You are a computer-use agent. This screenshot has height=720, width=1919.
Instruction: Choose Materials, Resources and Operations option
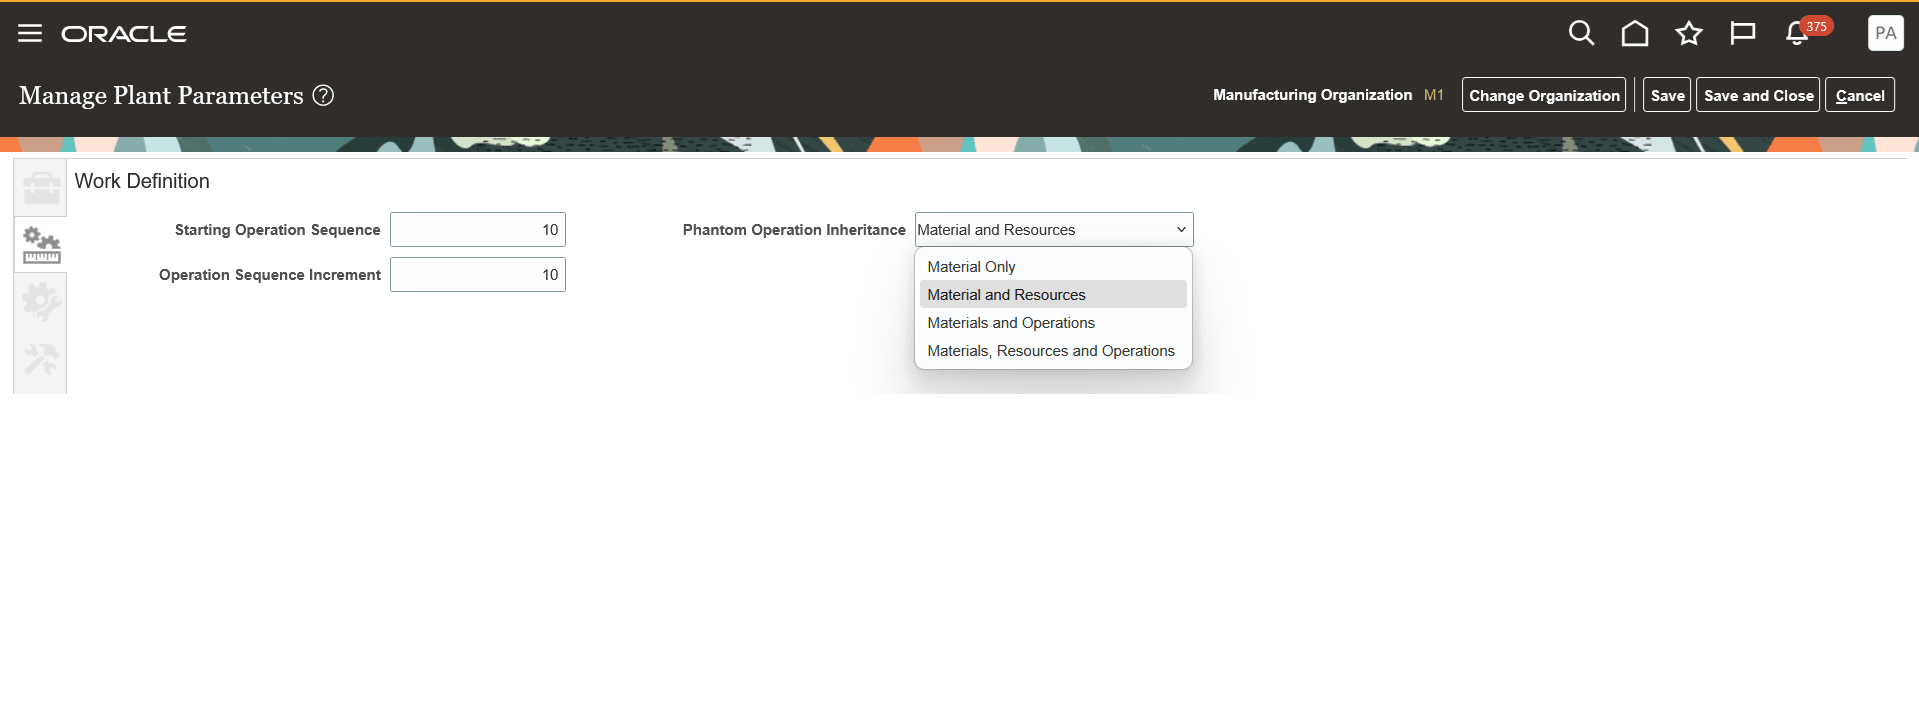coord(1053,351)
